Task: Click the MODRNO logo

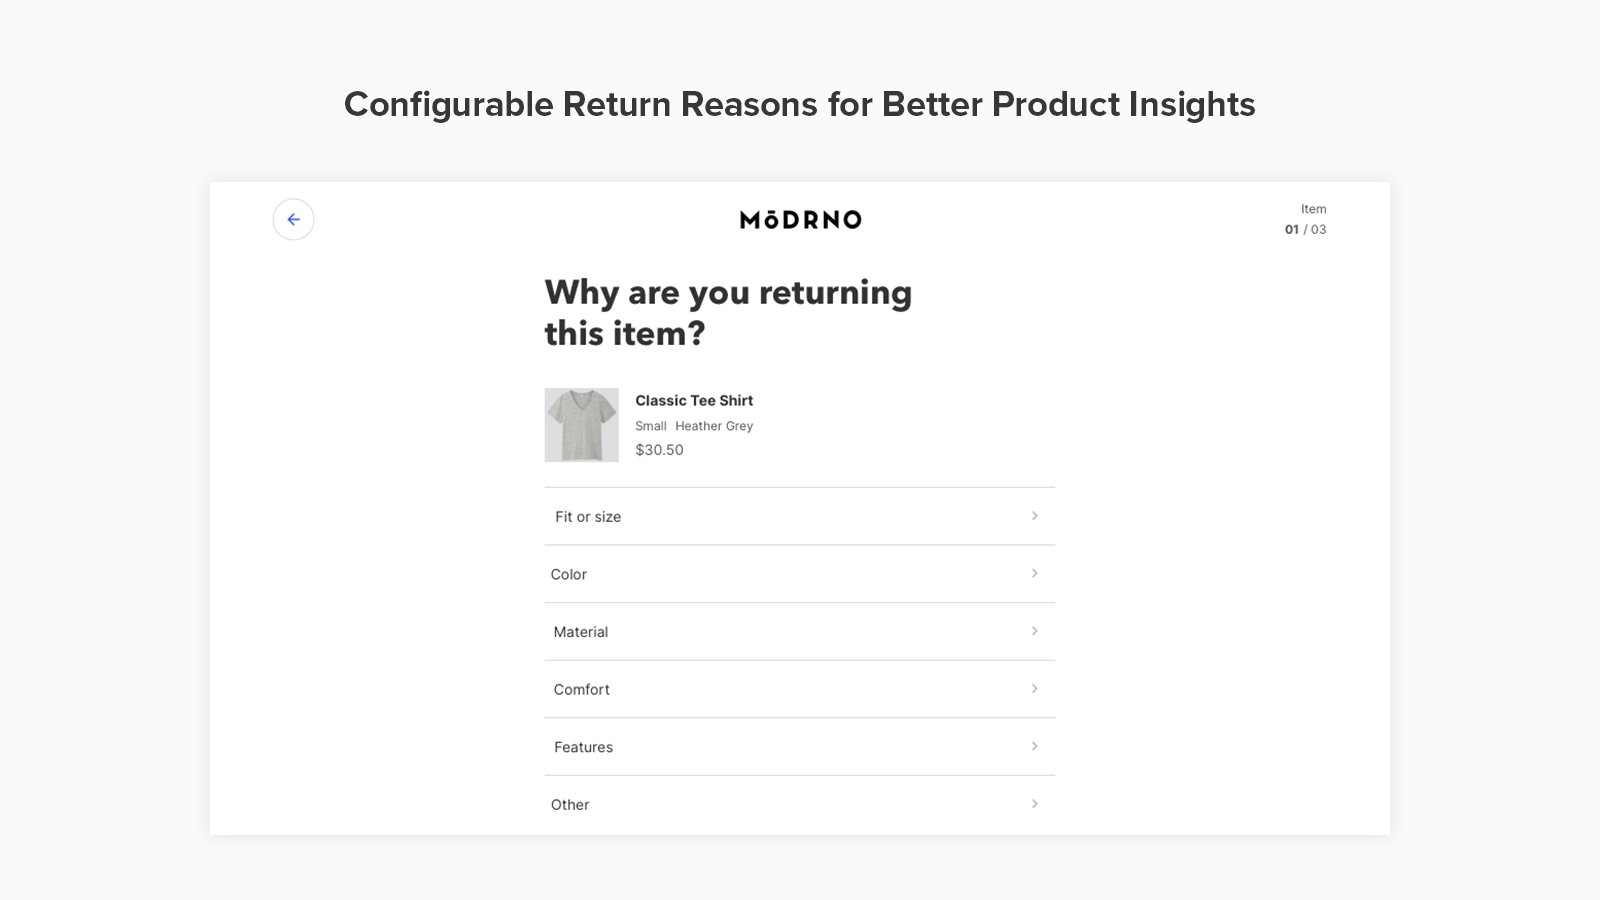Action: click(800, 220)
